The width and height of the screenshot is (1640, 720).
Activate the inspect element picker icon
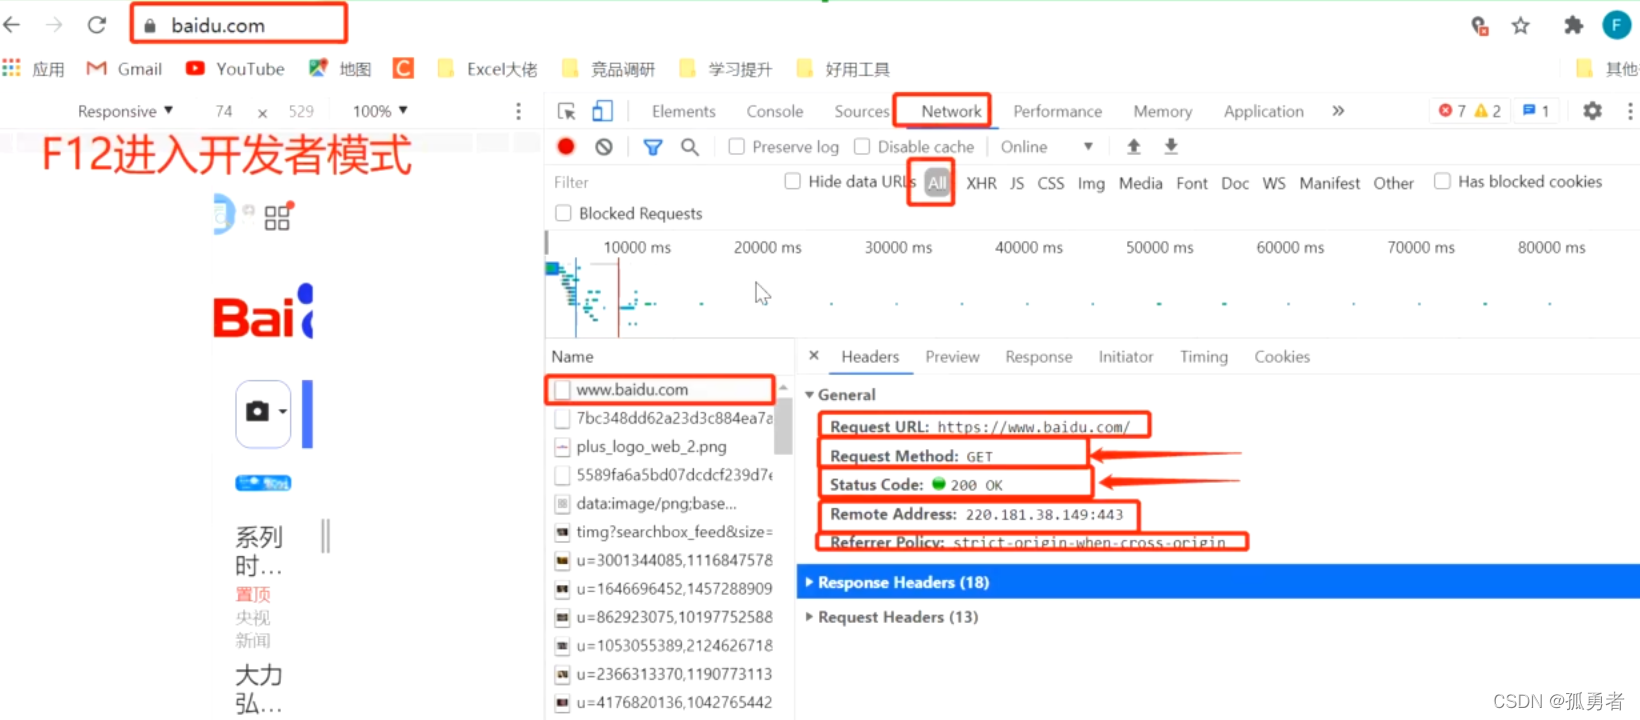click(567, 111)
